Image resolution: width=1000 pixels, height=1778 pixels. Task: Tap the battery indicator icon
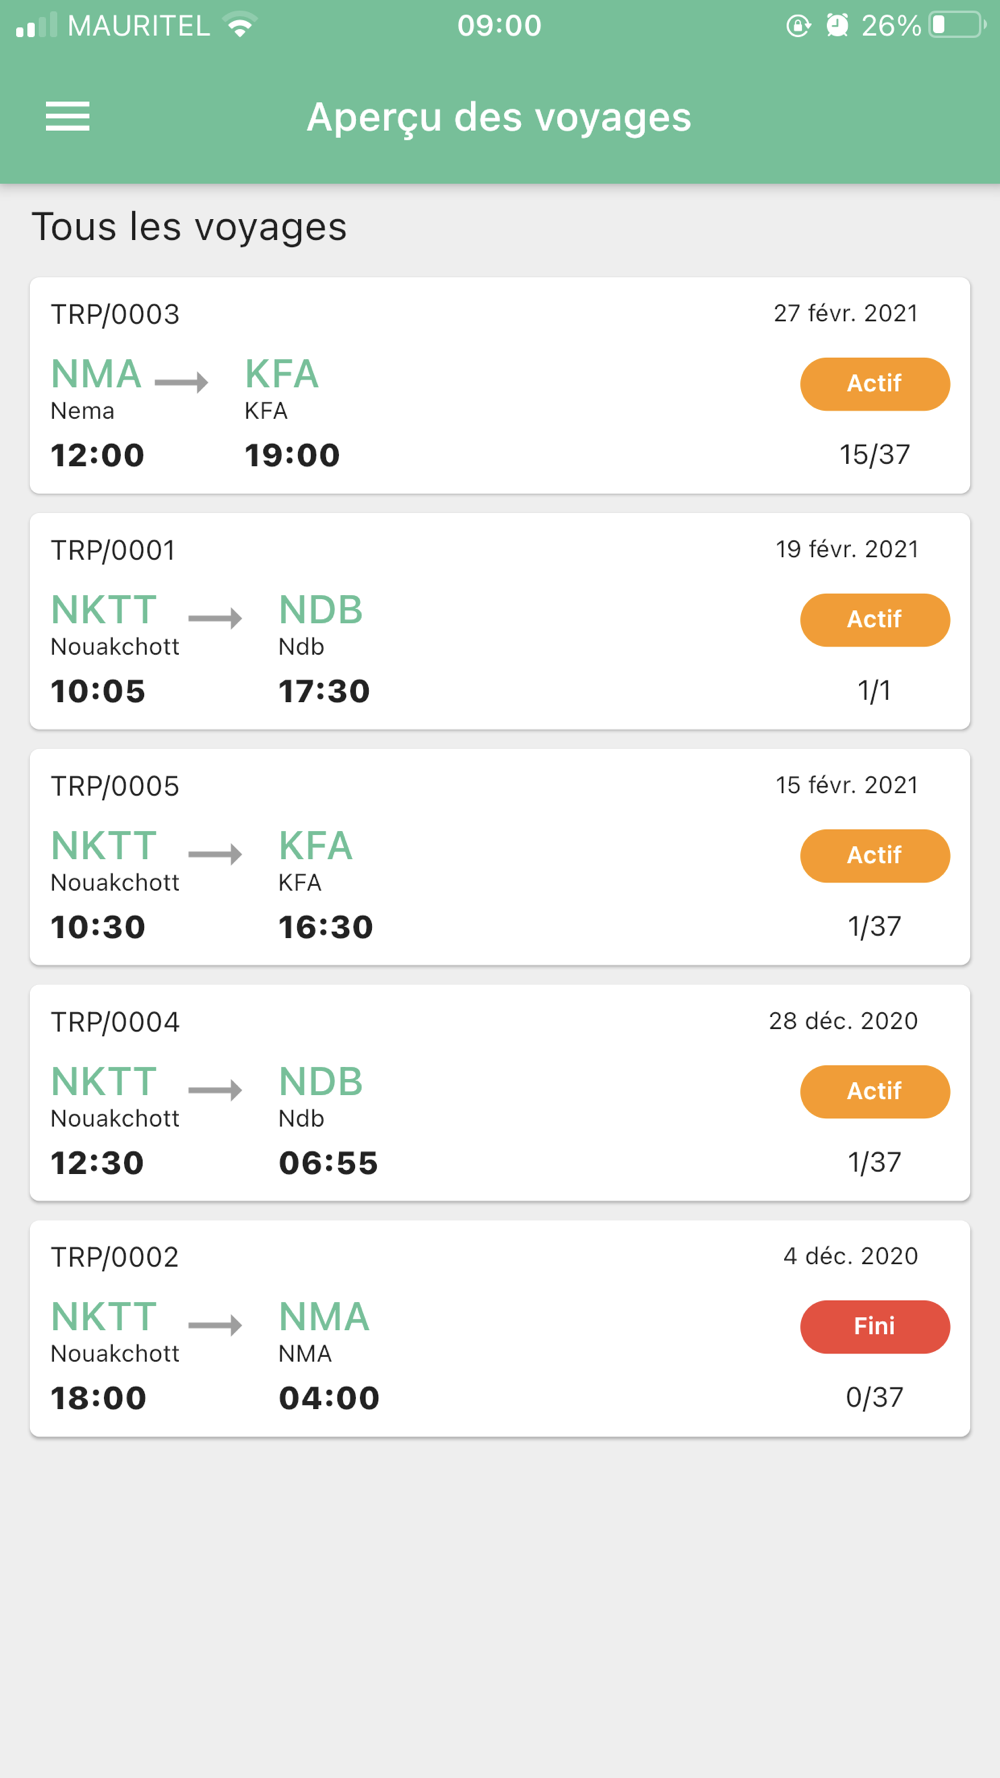[956, 25]
